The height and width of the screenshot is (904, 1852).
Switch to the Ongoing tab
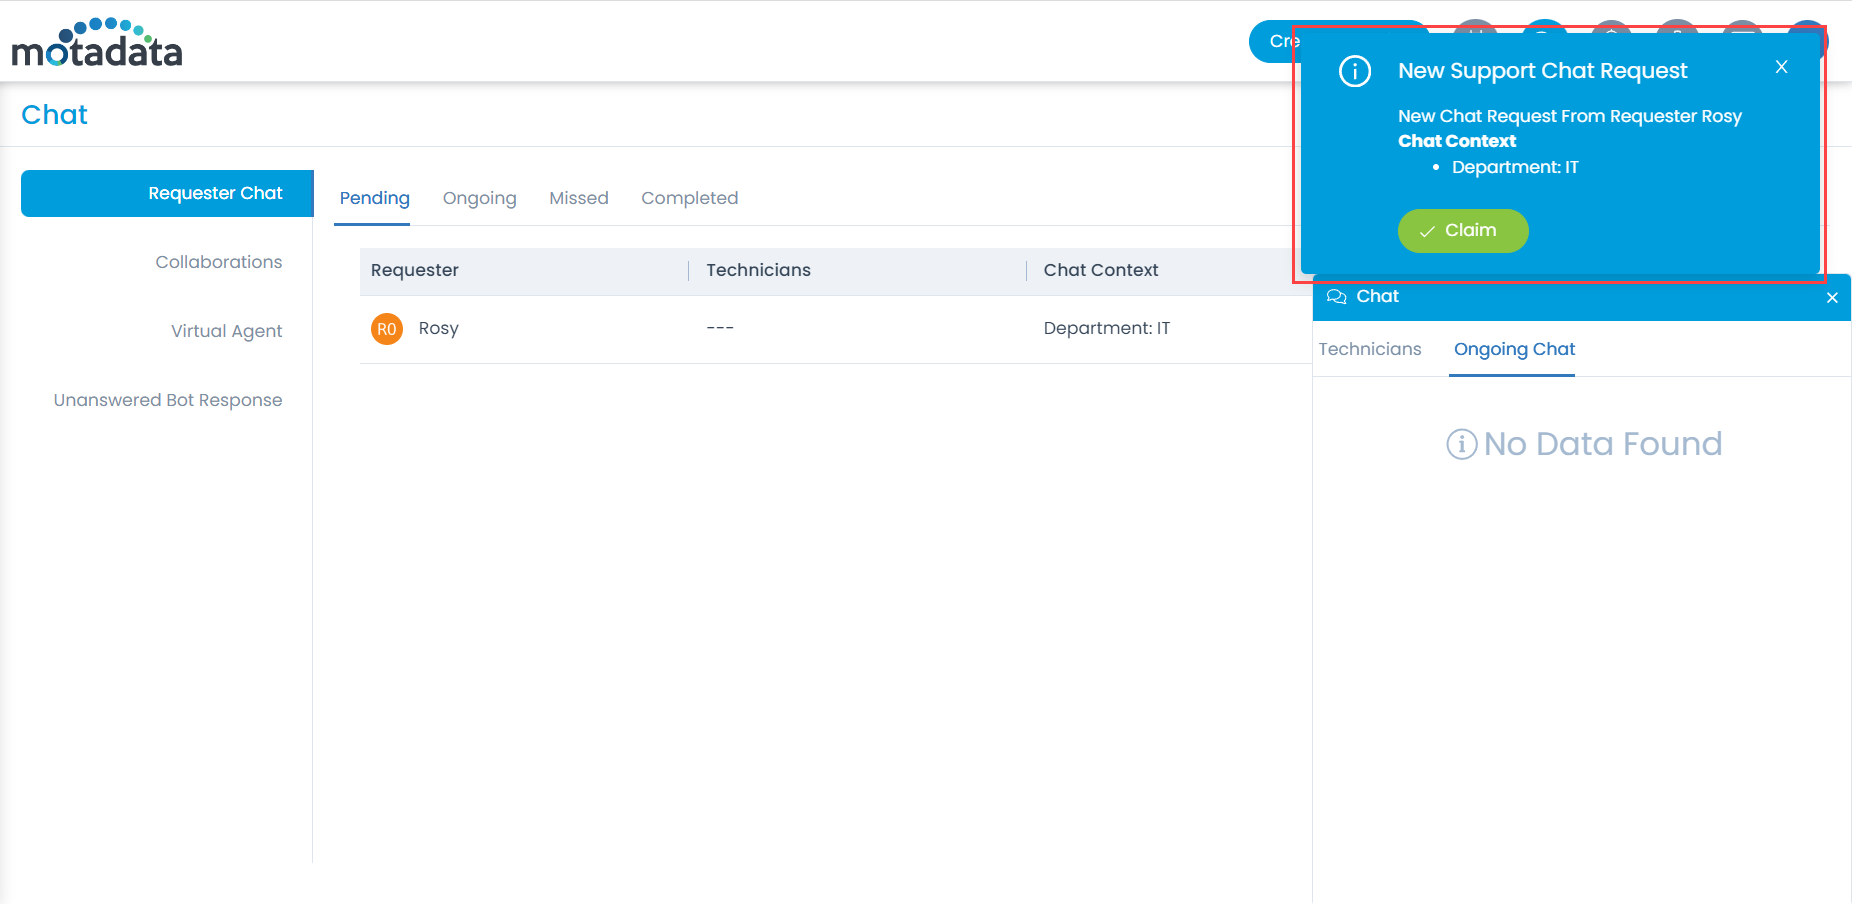pyautogui.click(x=479, y=198)
